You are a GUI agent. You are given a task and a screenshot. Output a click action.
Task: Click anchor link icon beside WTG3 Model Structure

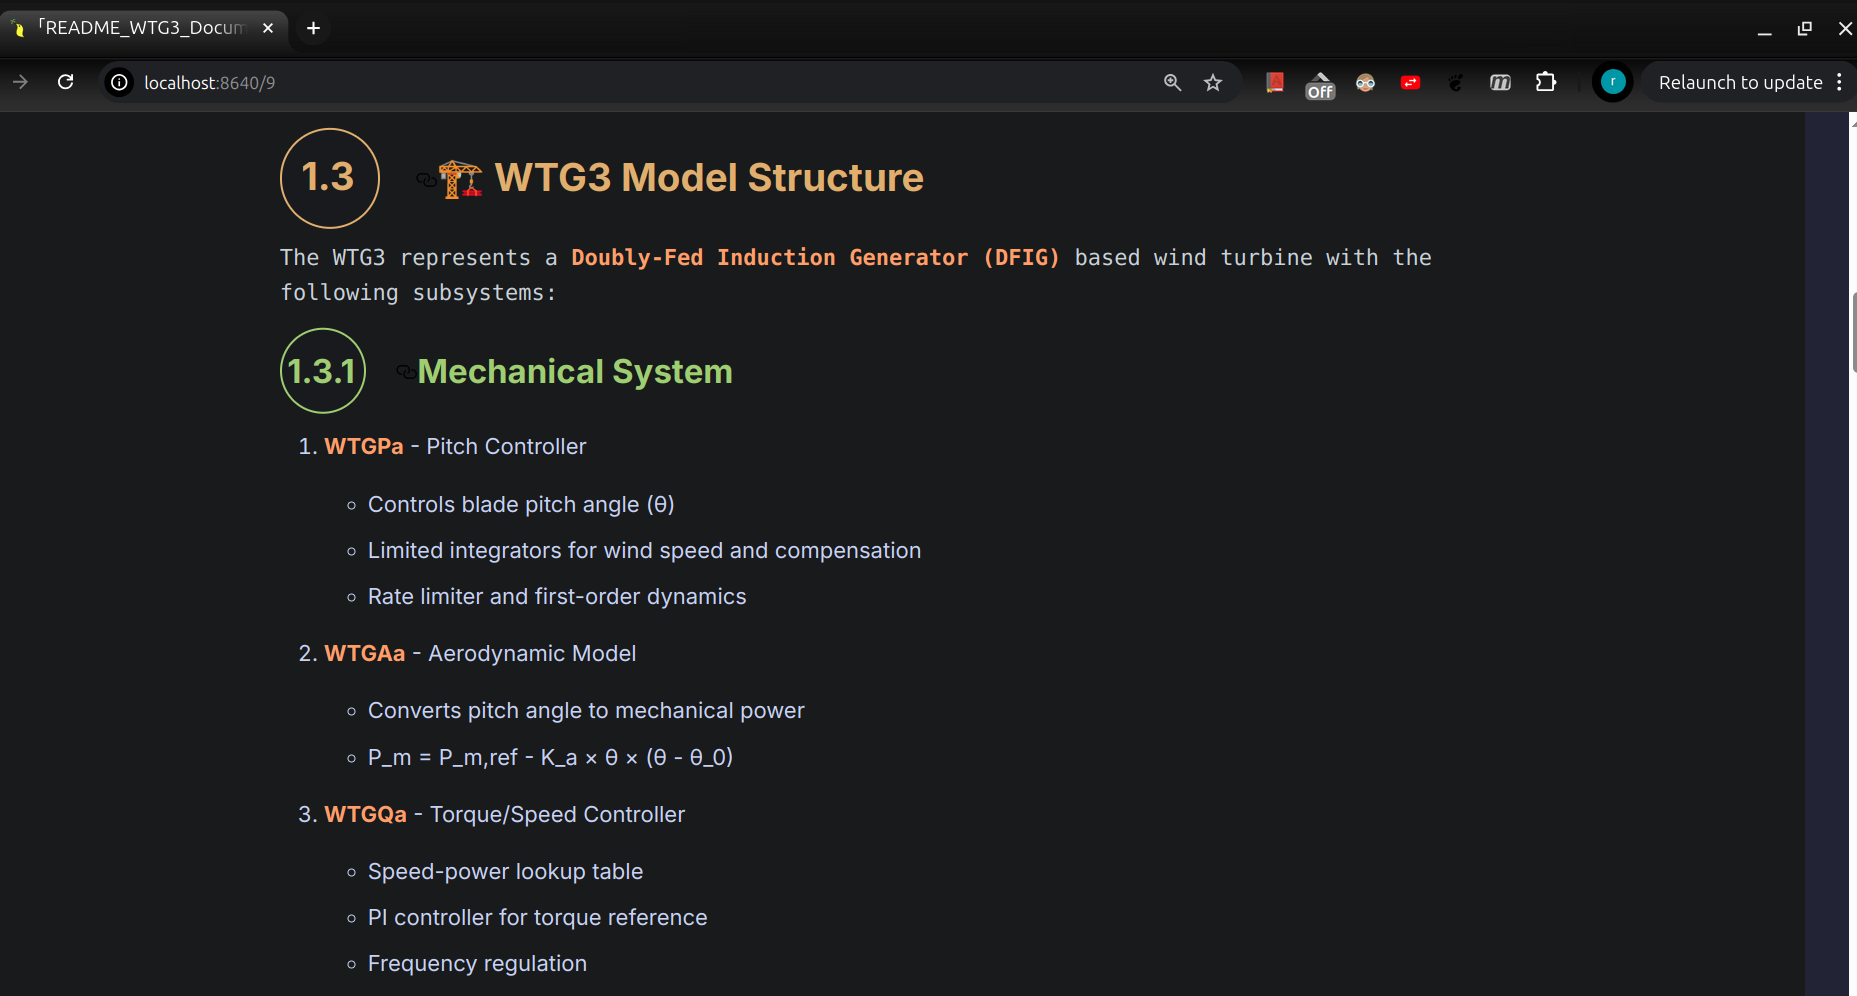pyautogui.click(x=426, y=180)
